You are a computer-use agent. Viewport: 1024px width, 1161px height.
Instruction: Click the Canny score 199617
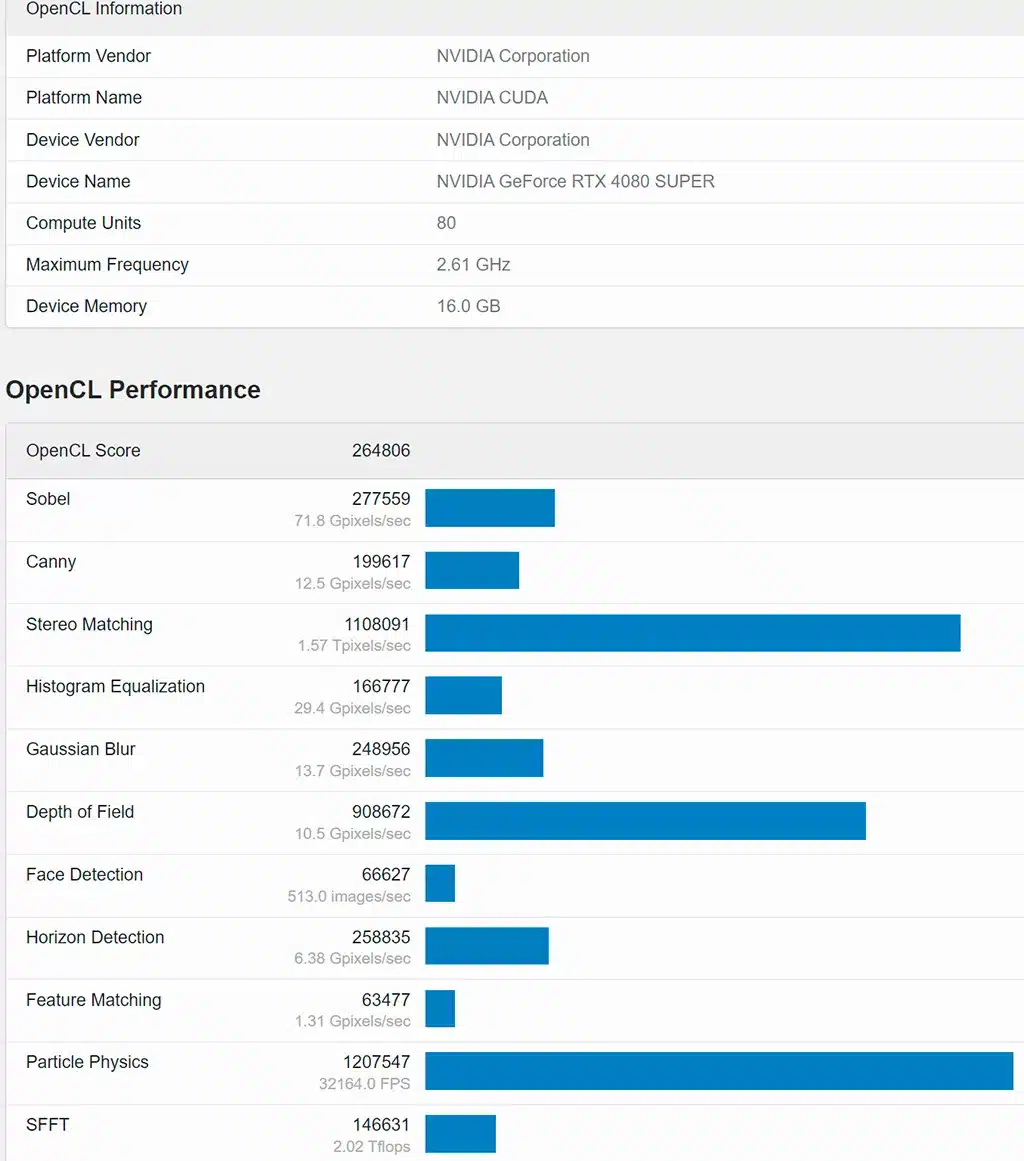(381, 561)
